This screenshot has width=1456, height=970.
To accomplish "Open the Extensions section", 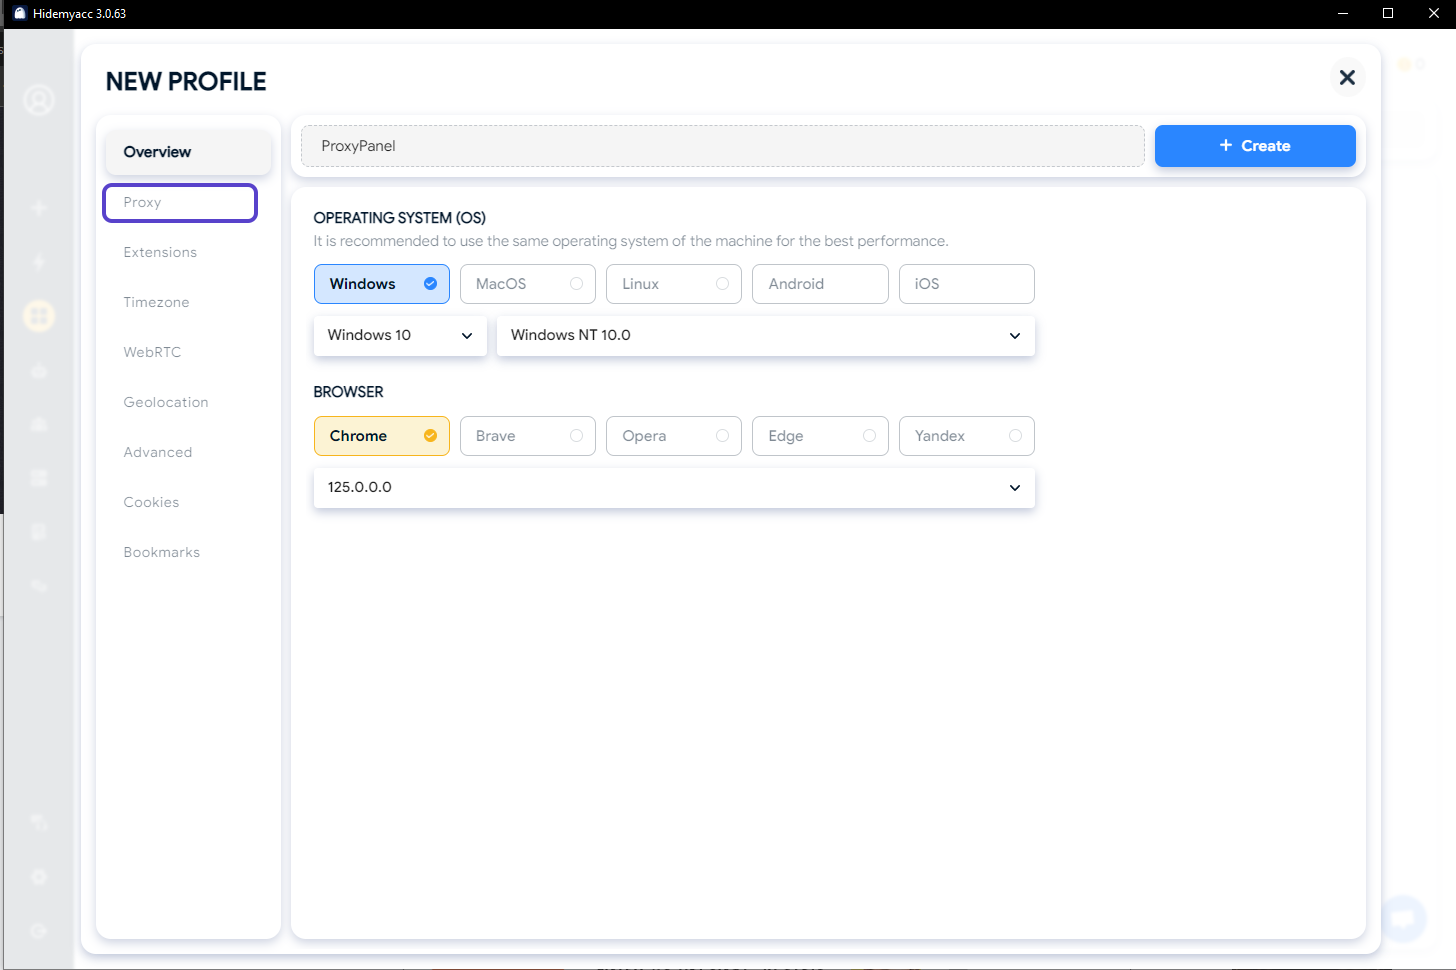I will pos(160,253).
